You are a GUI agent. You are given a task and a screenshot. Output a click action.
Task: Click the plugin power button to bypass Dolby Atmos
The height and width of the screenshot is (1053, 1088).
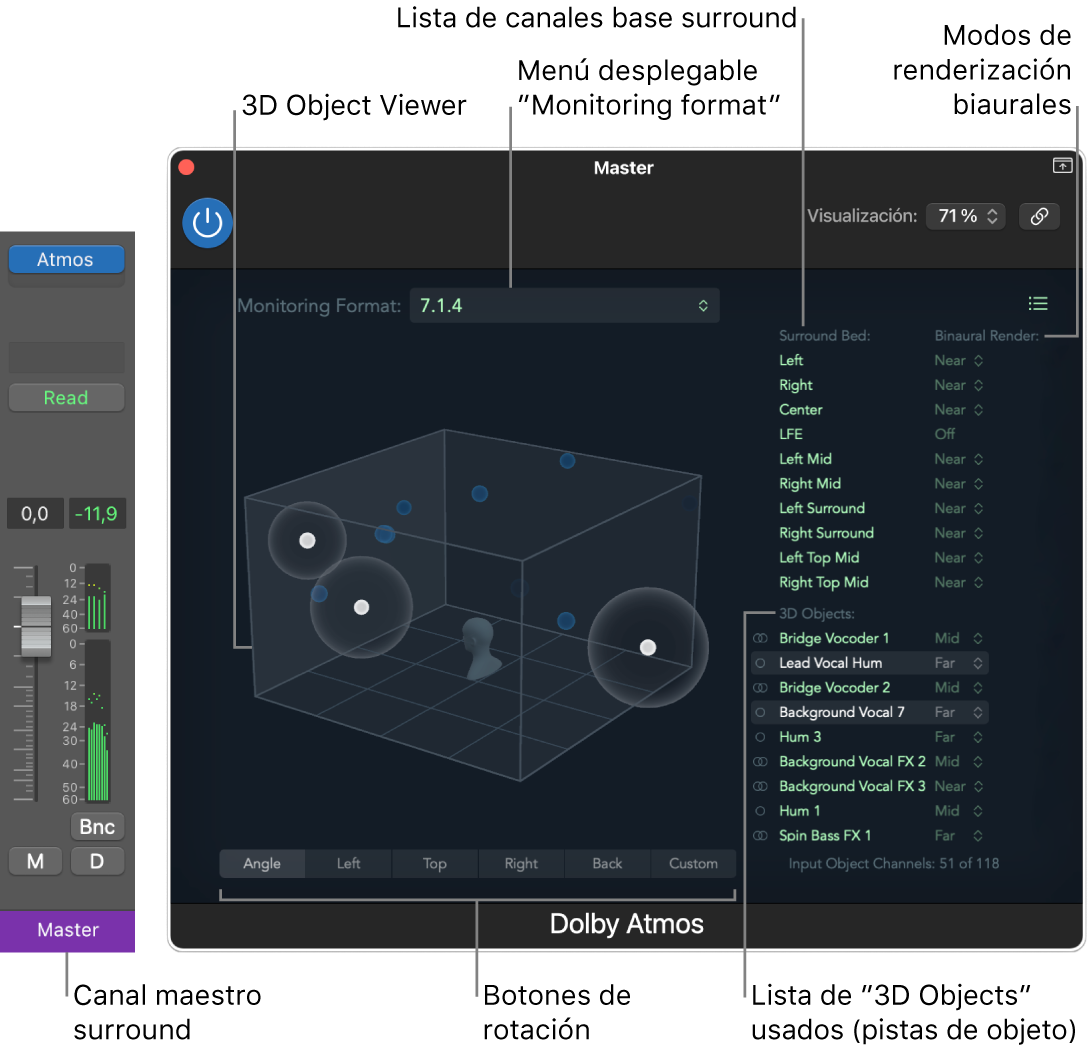[x=207, y=222]
